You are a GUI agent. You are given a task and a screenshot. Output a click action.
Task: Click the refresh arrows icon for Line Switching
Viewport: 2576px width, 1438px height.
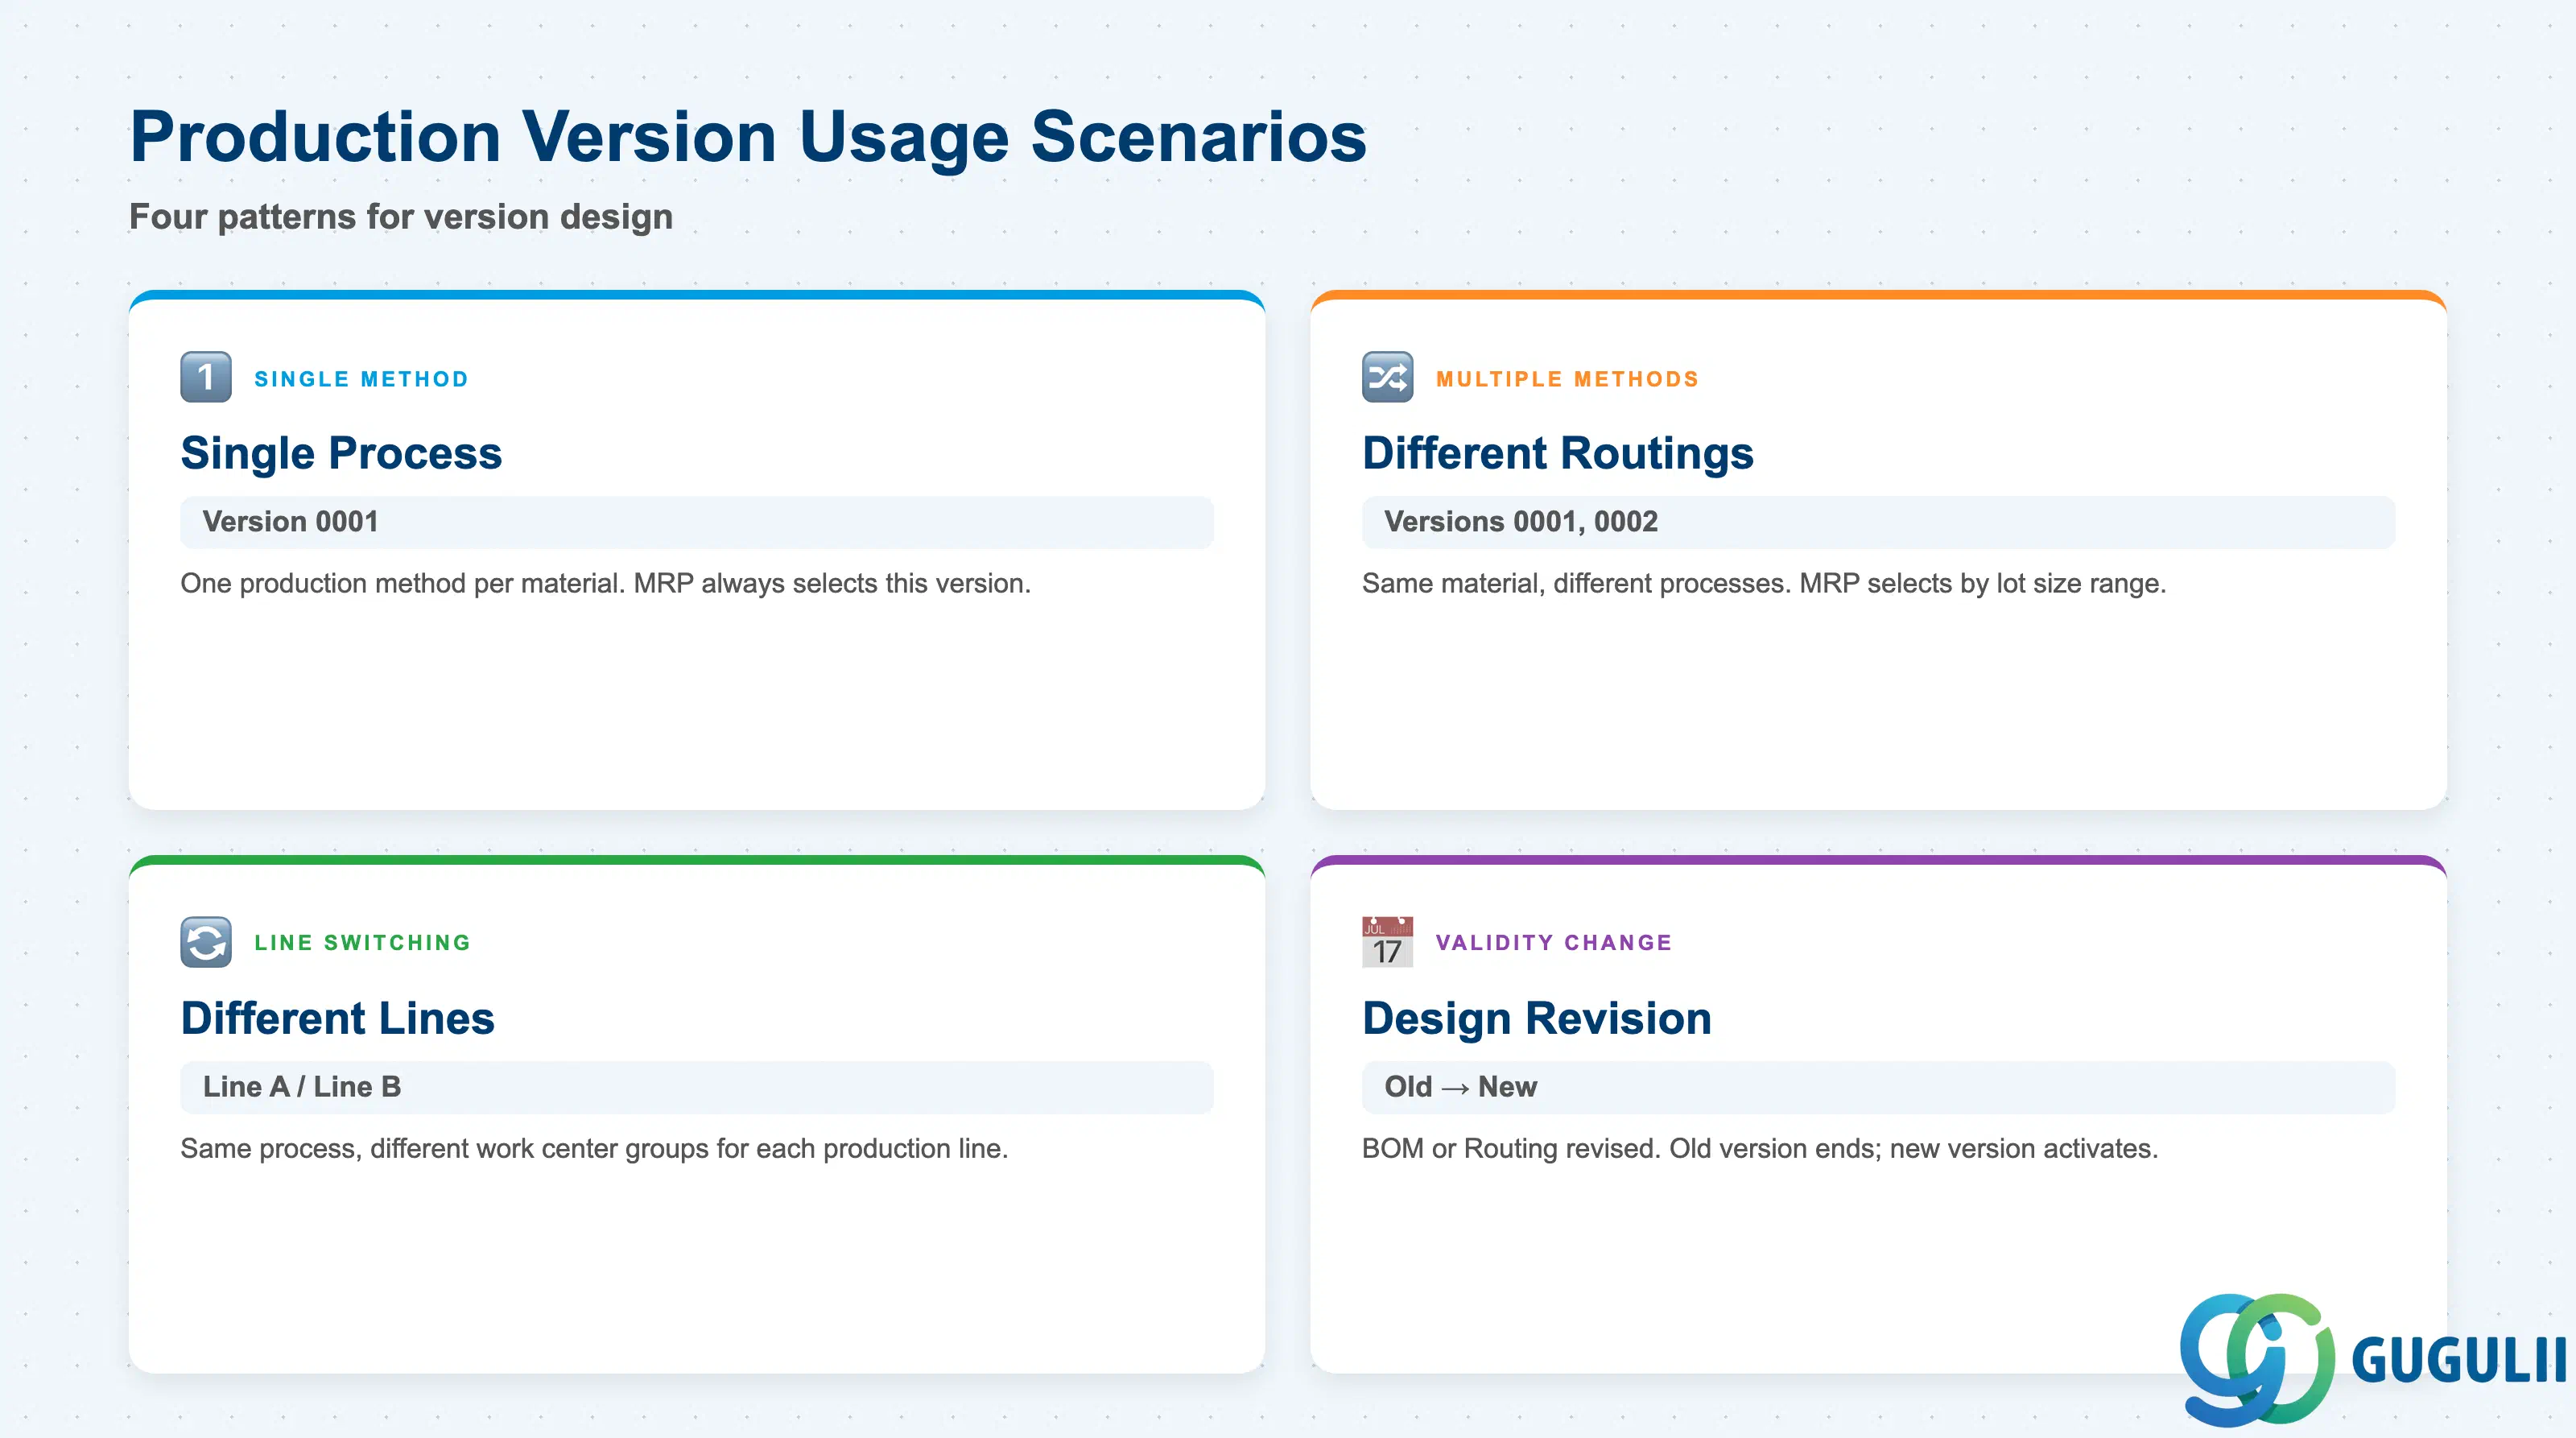[206, 942]
